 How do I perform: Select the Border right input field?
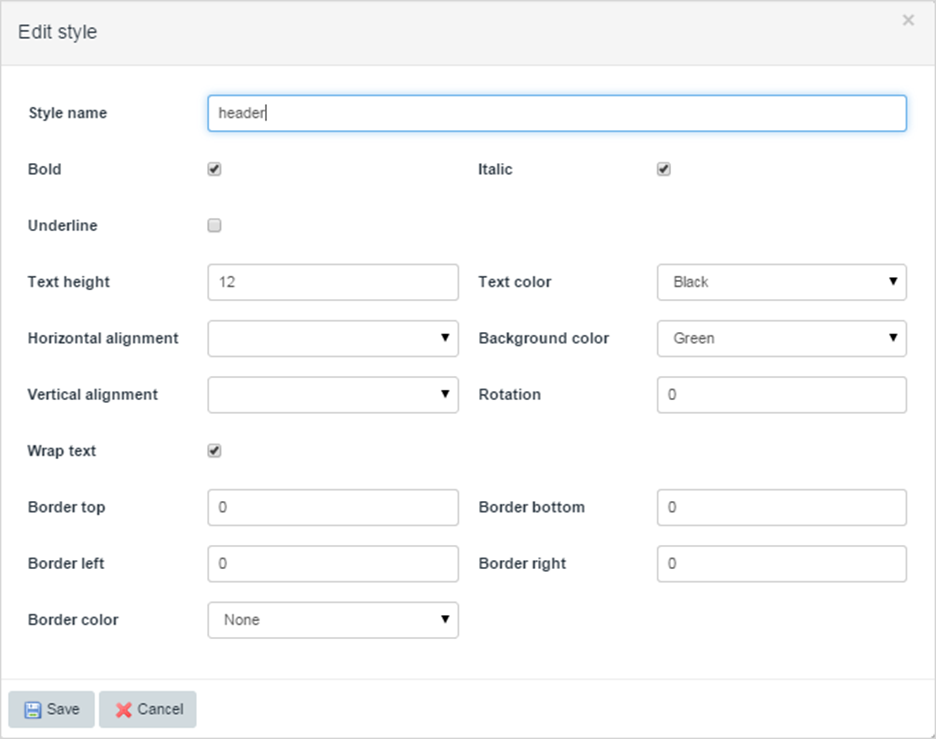coord(781,563)
